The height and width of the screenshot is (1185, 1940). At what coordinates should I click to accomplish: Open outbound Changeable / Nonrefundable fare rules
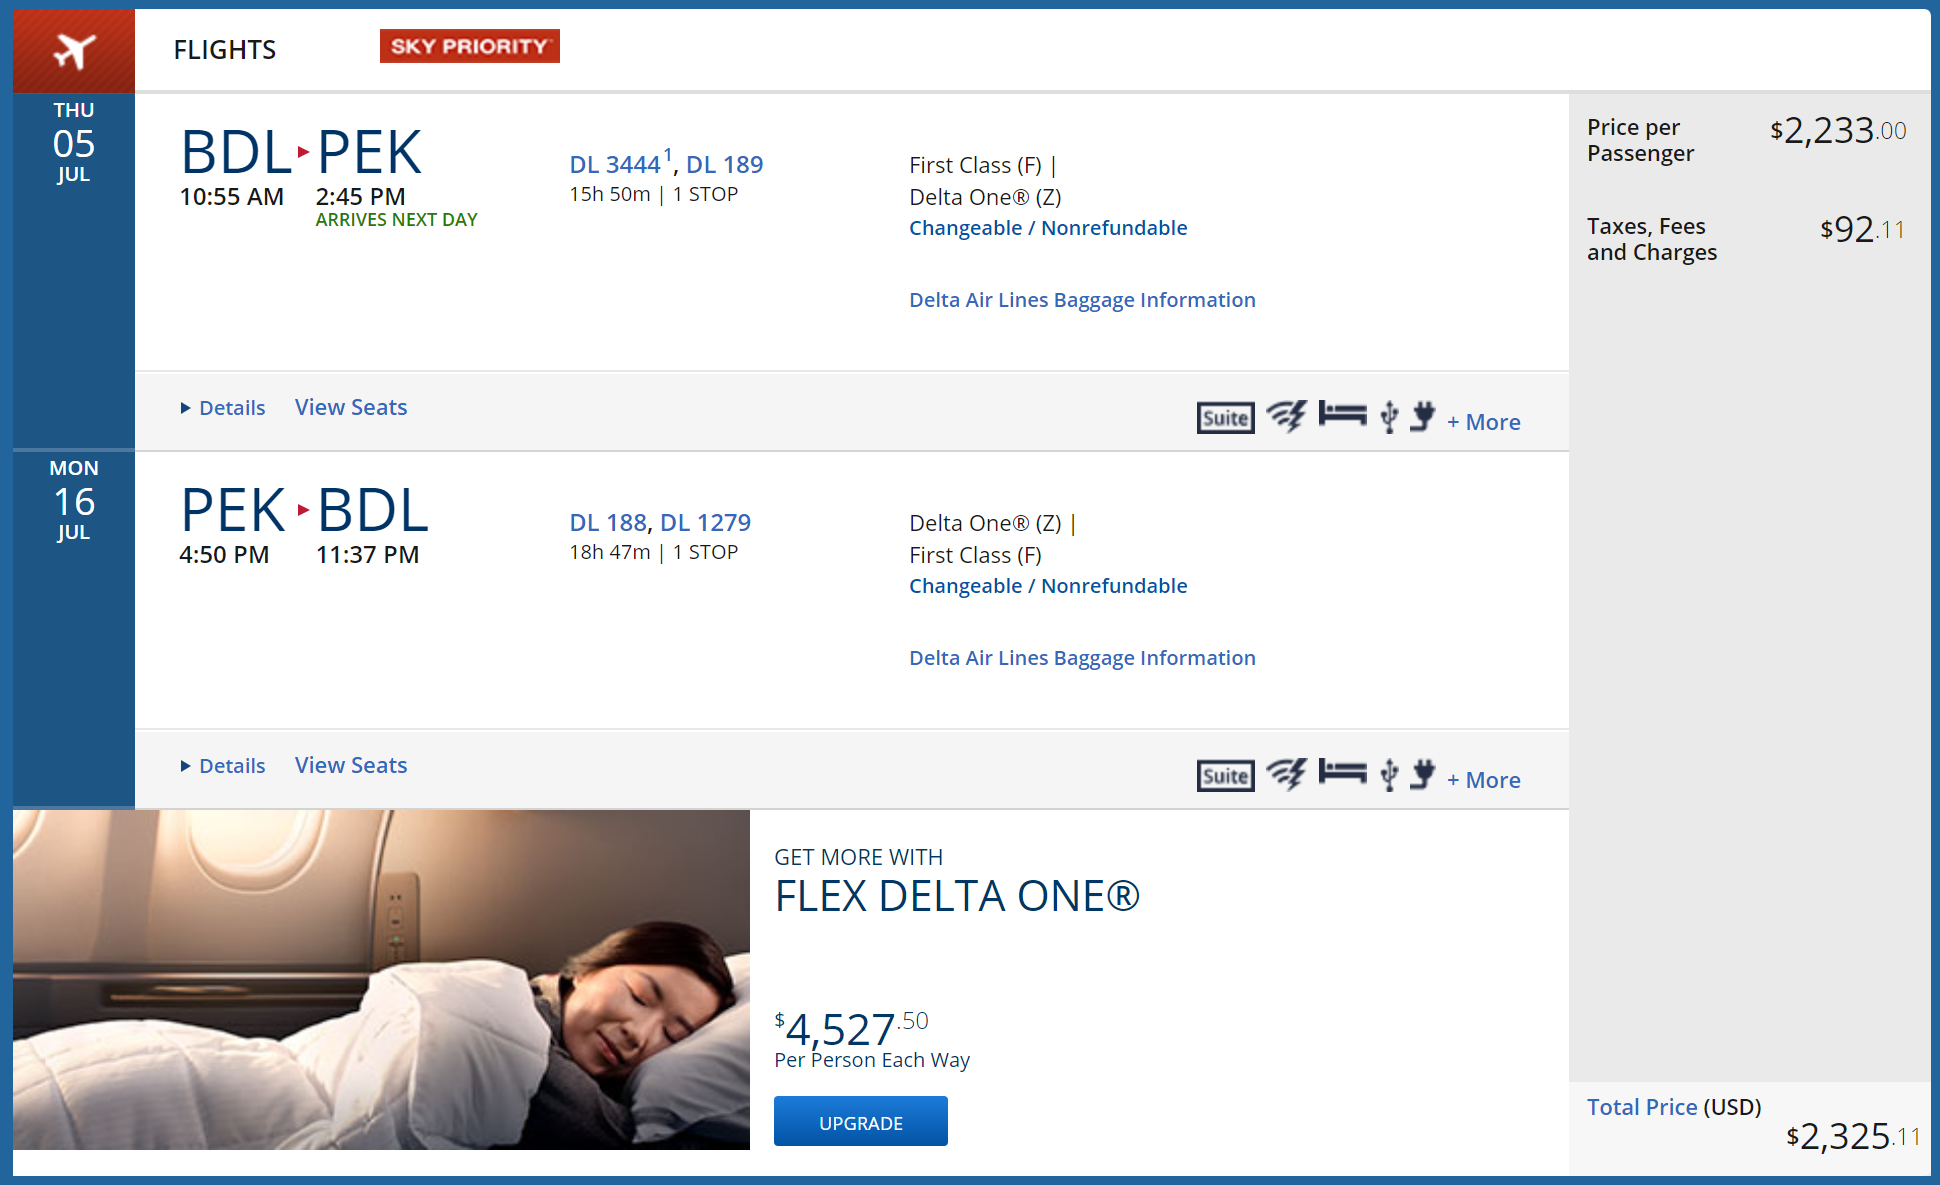tap(1048, 228)
